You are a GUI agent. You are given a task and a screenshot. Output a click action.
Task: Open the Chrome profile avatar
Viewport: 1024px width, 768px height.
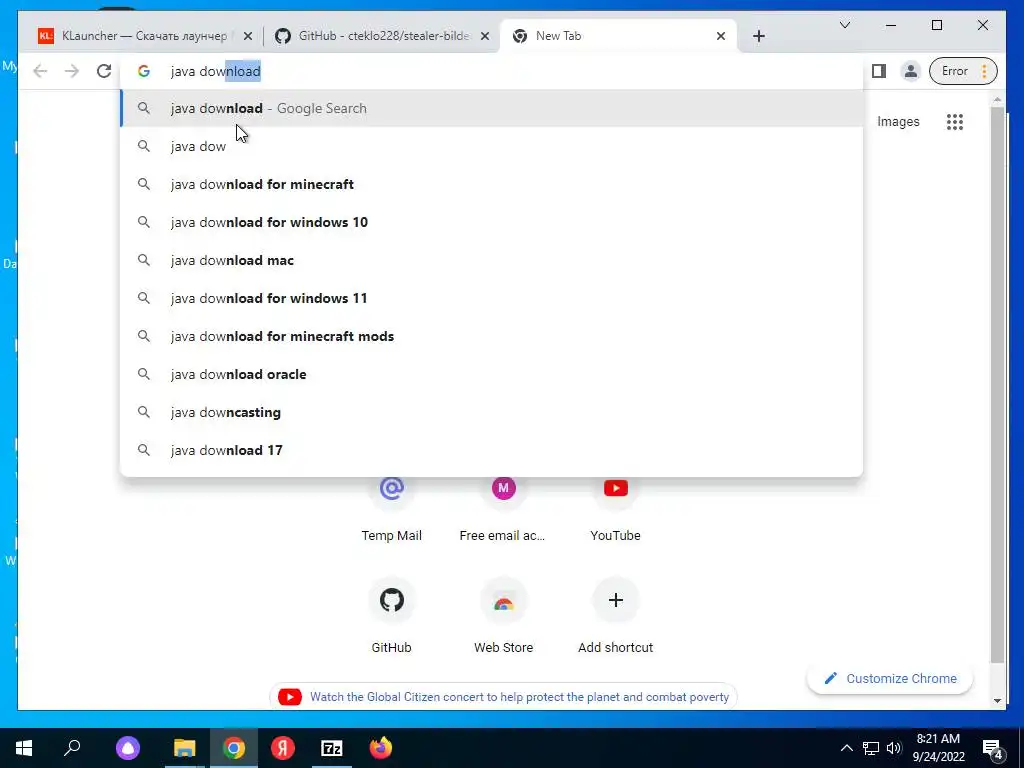910,71
